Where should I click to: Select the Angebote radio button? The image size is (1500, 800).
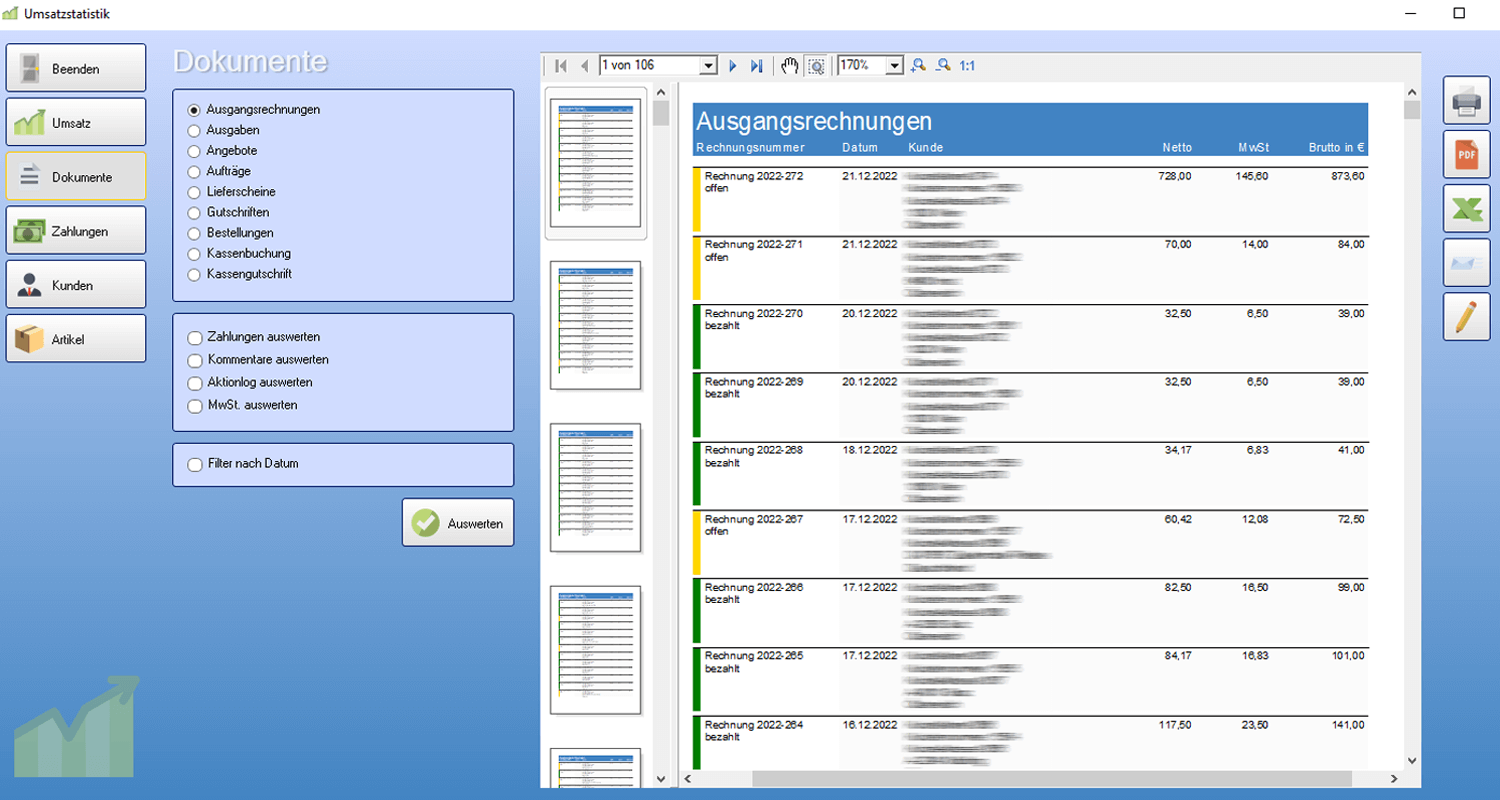tap(194, 151)
